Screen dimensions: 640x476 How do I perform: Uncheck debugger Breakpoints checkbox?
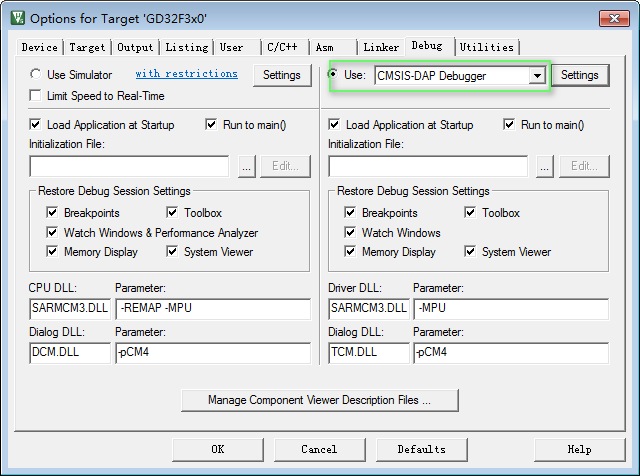350,212
